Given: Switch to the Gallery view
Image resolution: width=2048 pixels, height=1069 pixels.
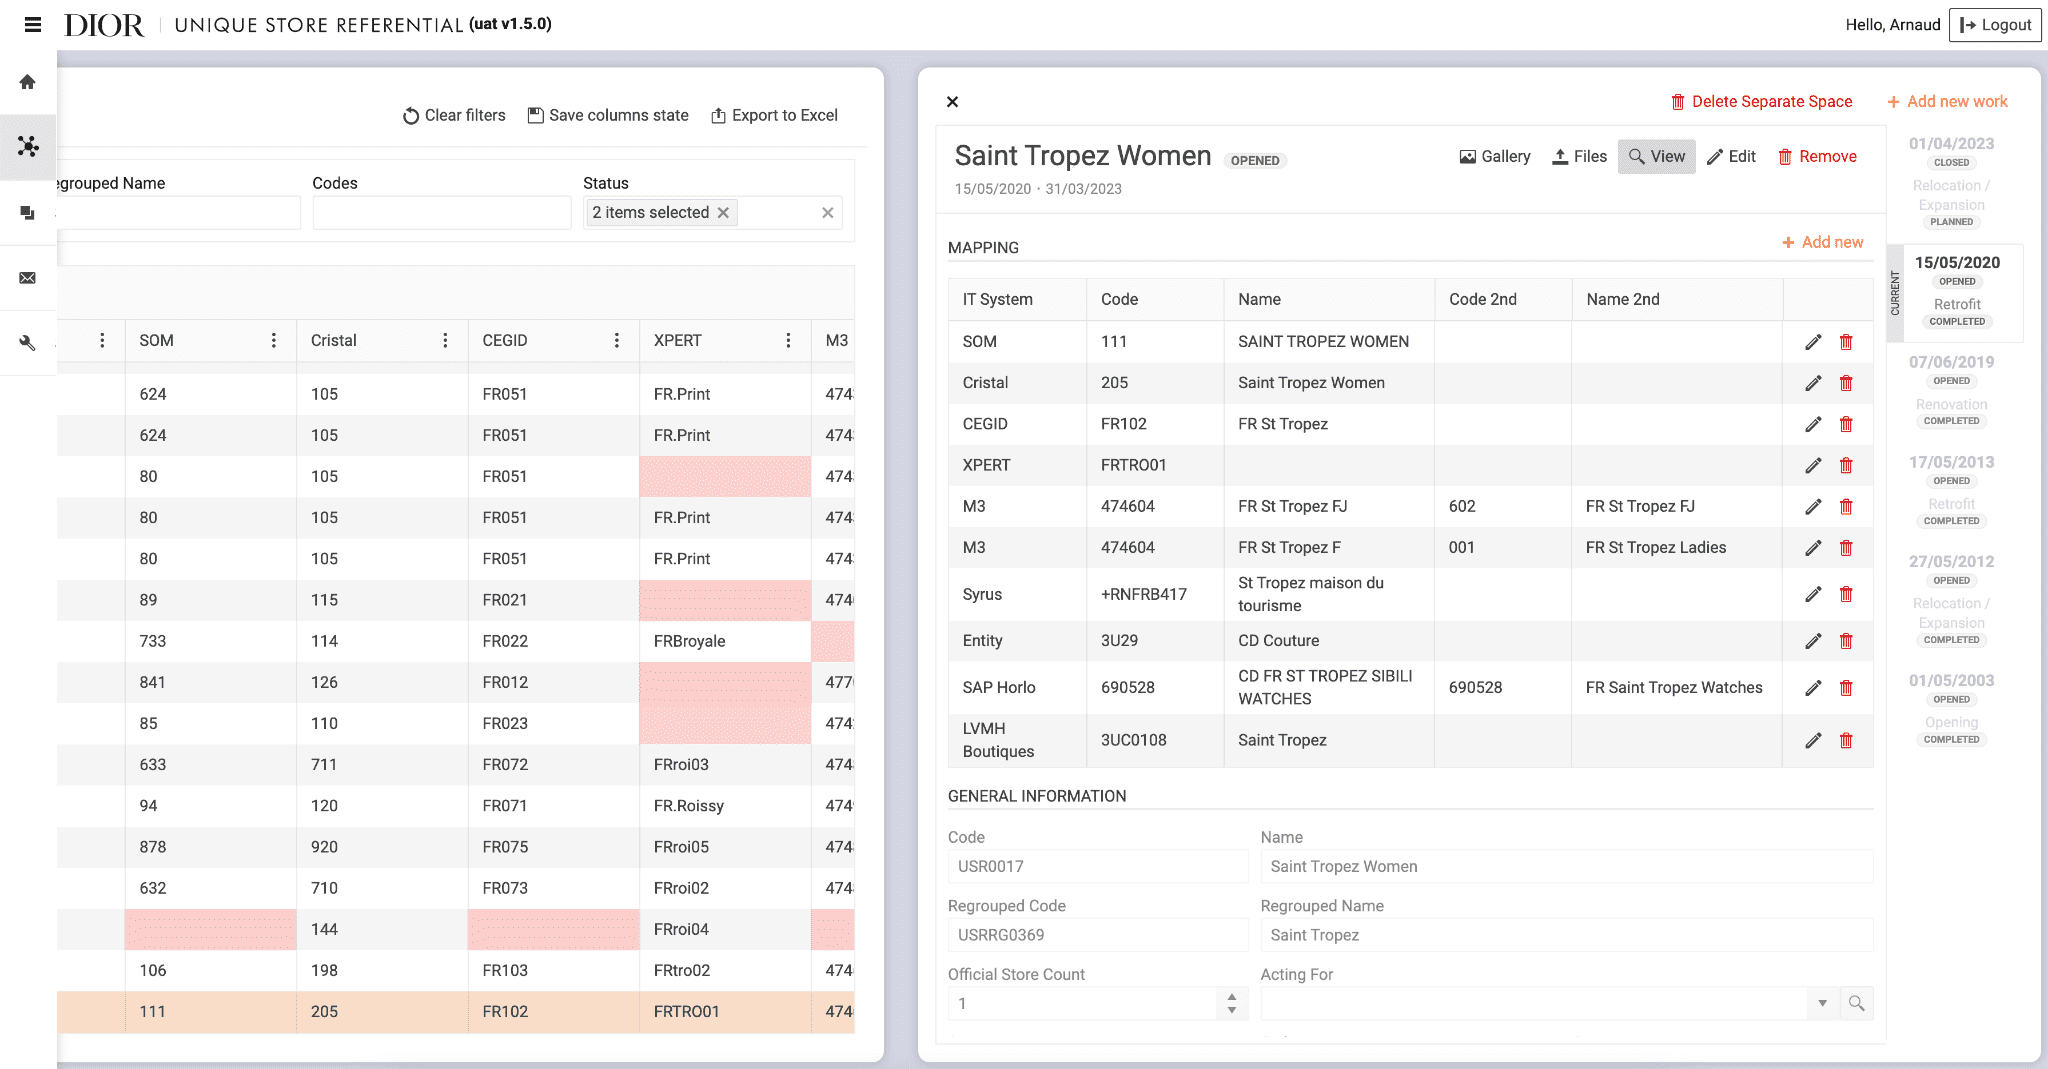Looking at the screenshot, I should point(1495,157).
